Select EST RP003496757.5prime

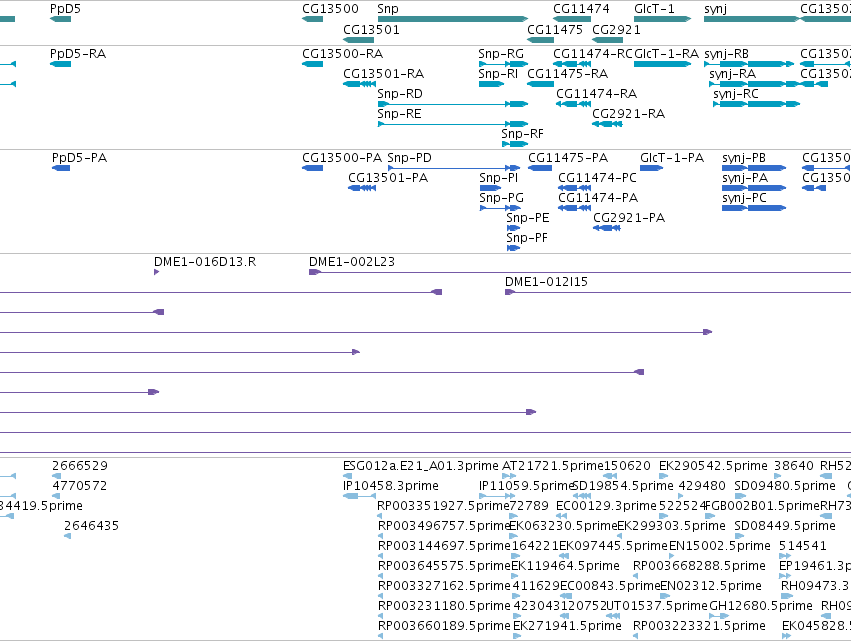(x=444, y=526)
